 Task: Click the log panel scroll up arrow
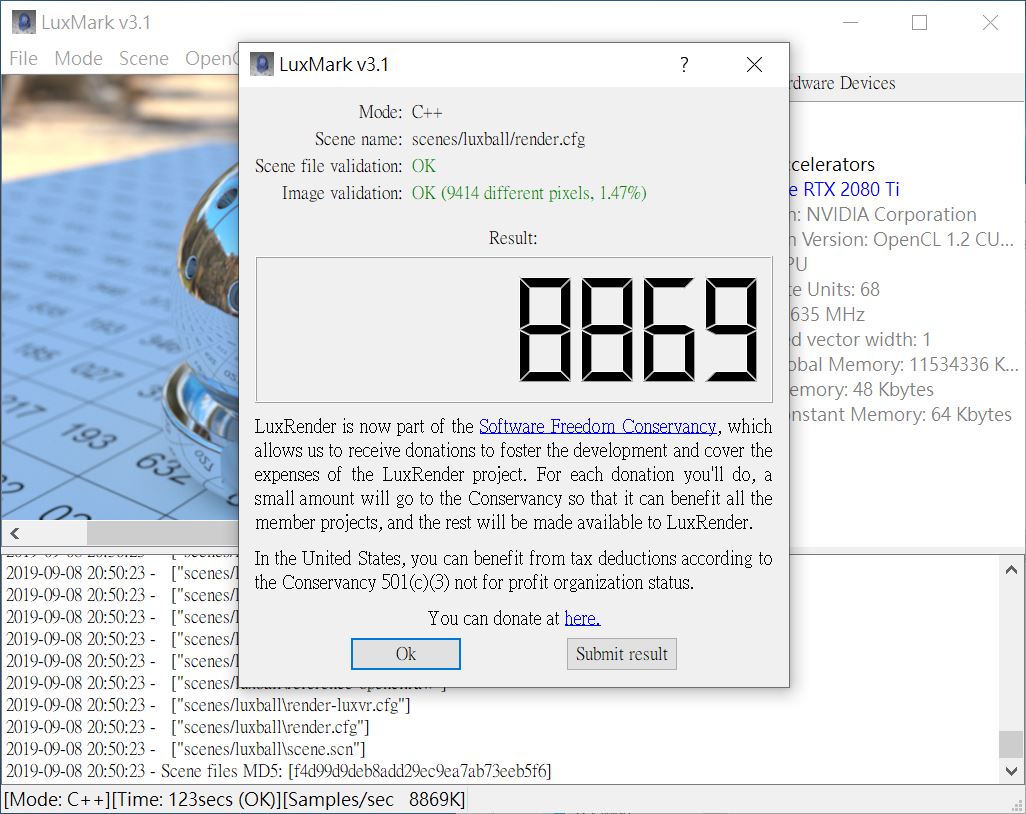tap(1011, 569)
